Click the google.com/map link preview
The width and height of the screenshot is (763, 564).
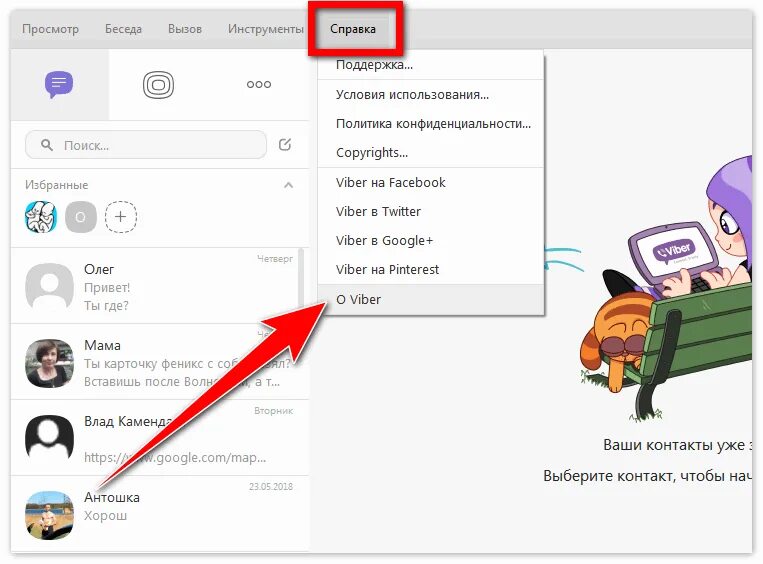click(x=175, y=458)
